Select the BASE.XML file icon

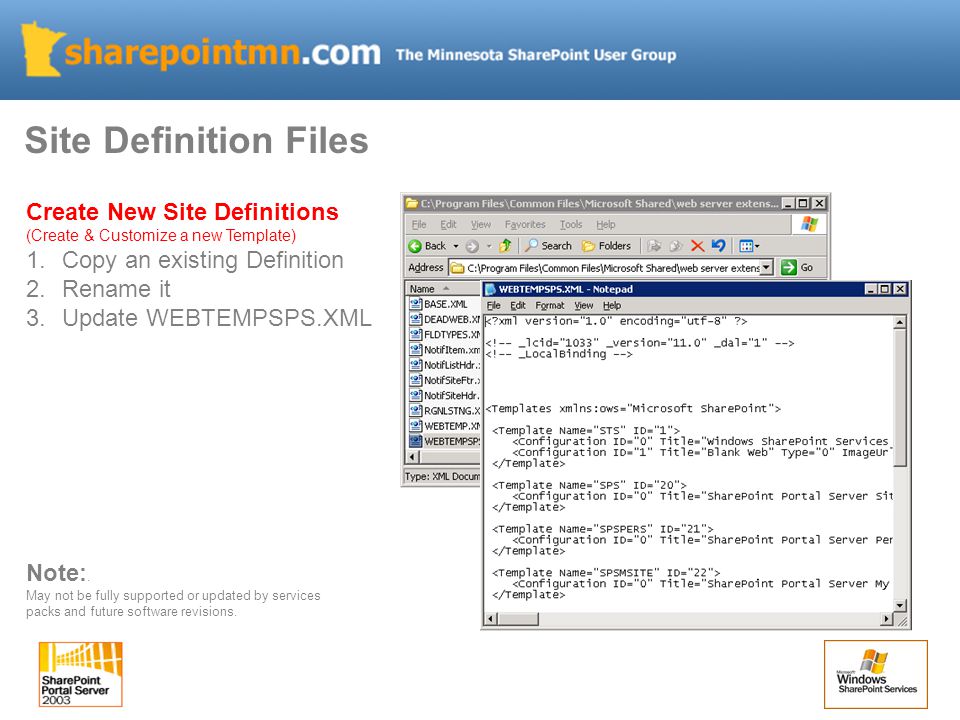pyautogui.click(x=416, y=304)
